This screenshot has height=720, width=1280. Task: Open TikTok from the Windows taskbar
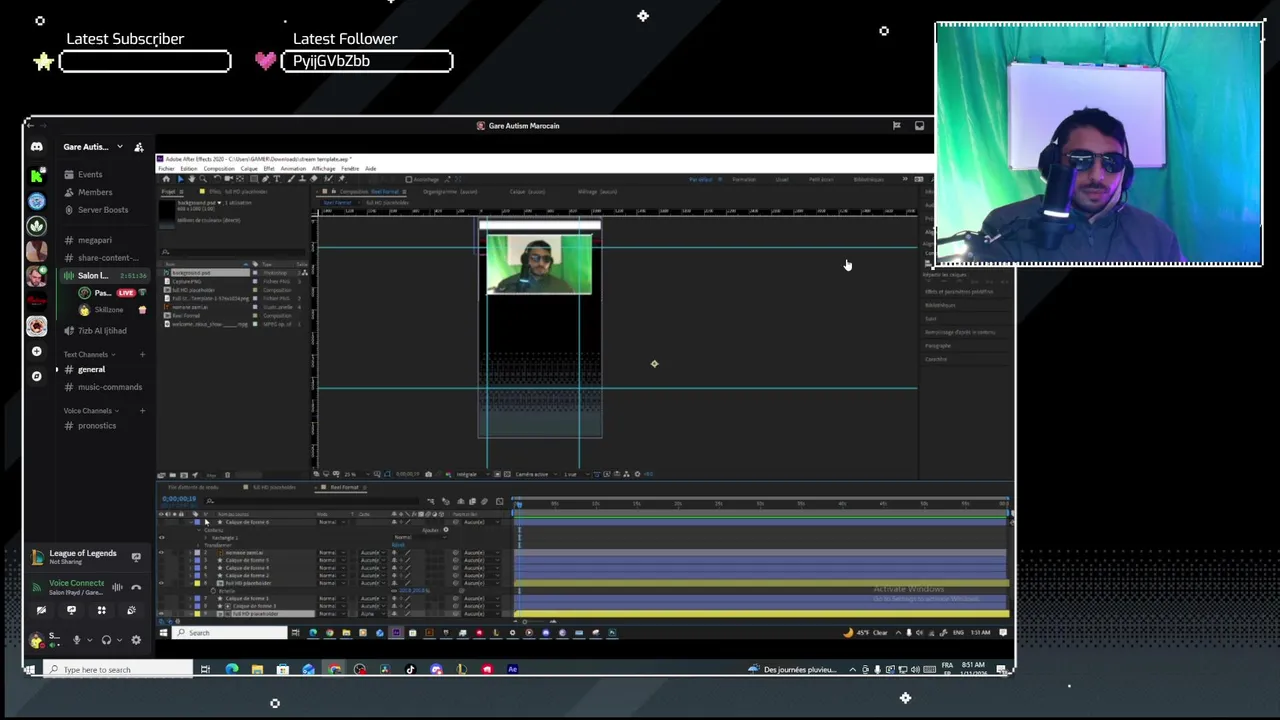[411, 669]
